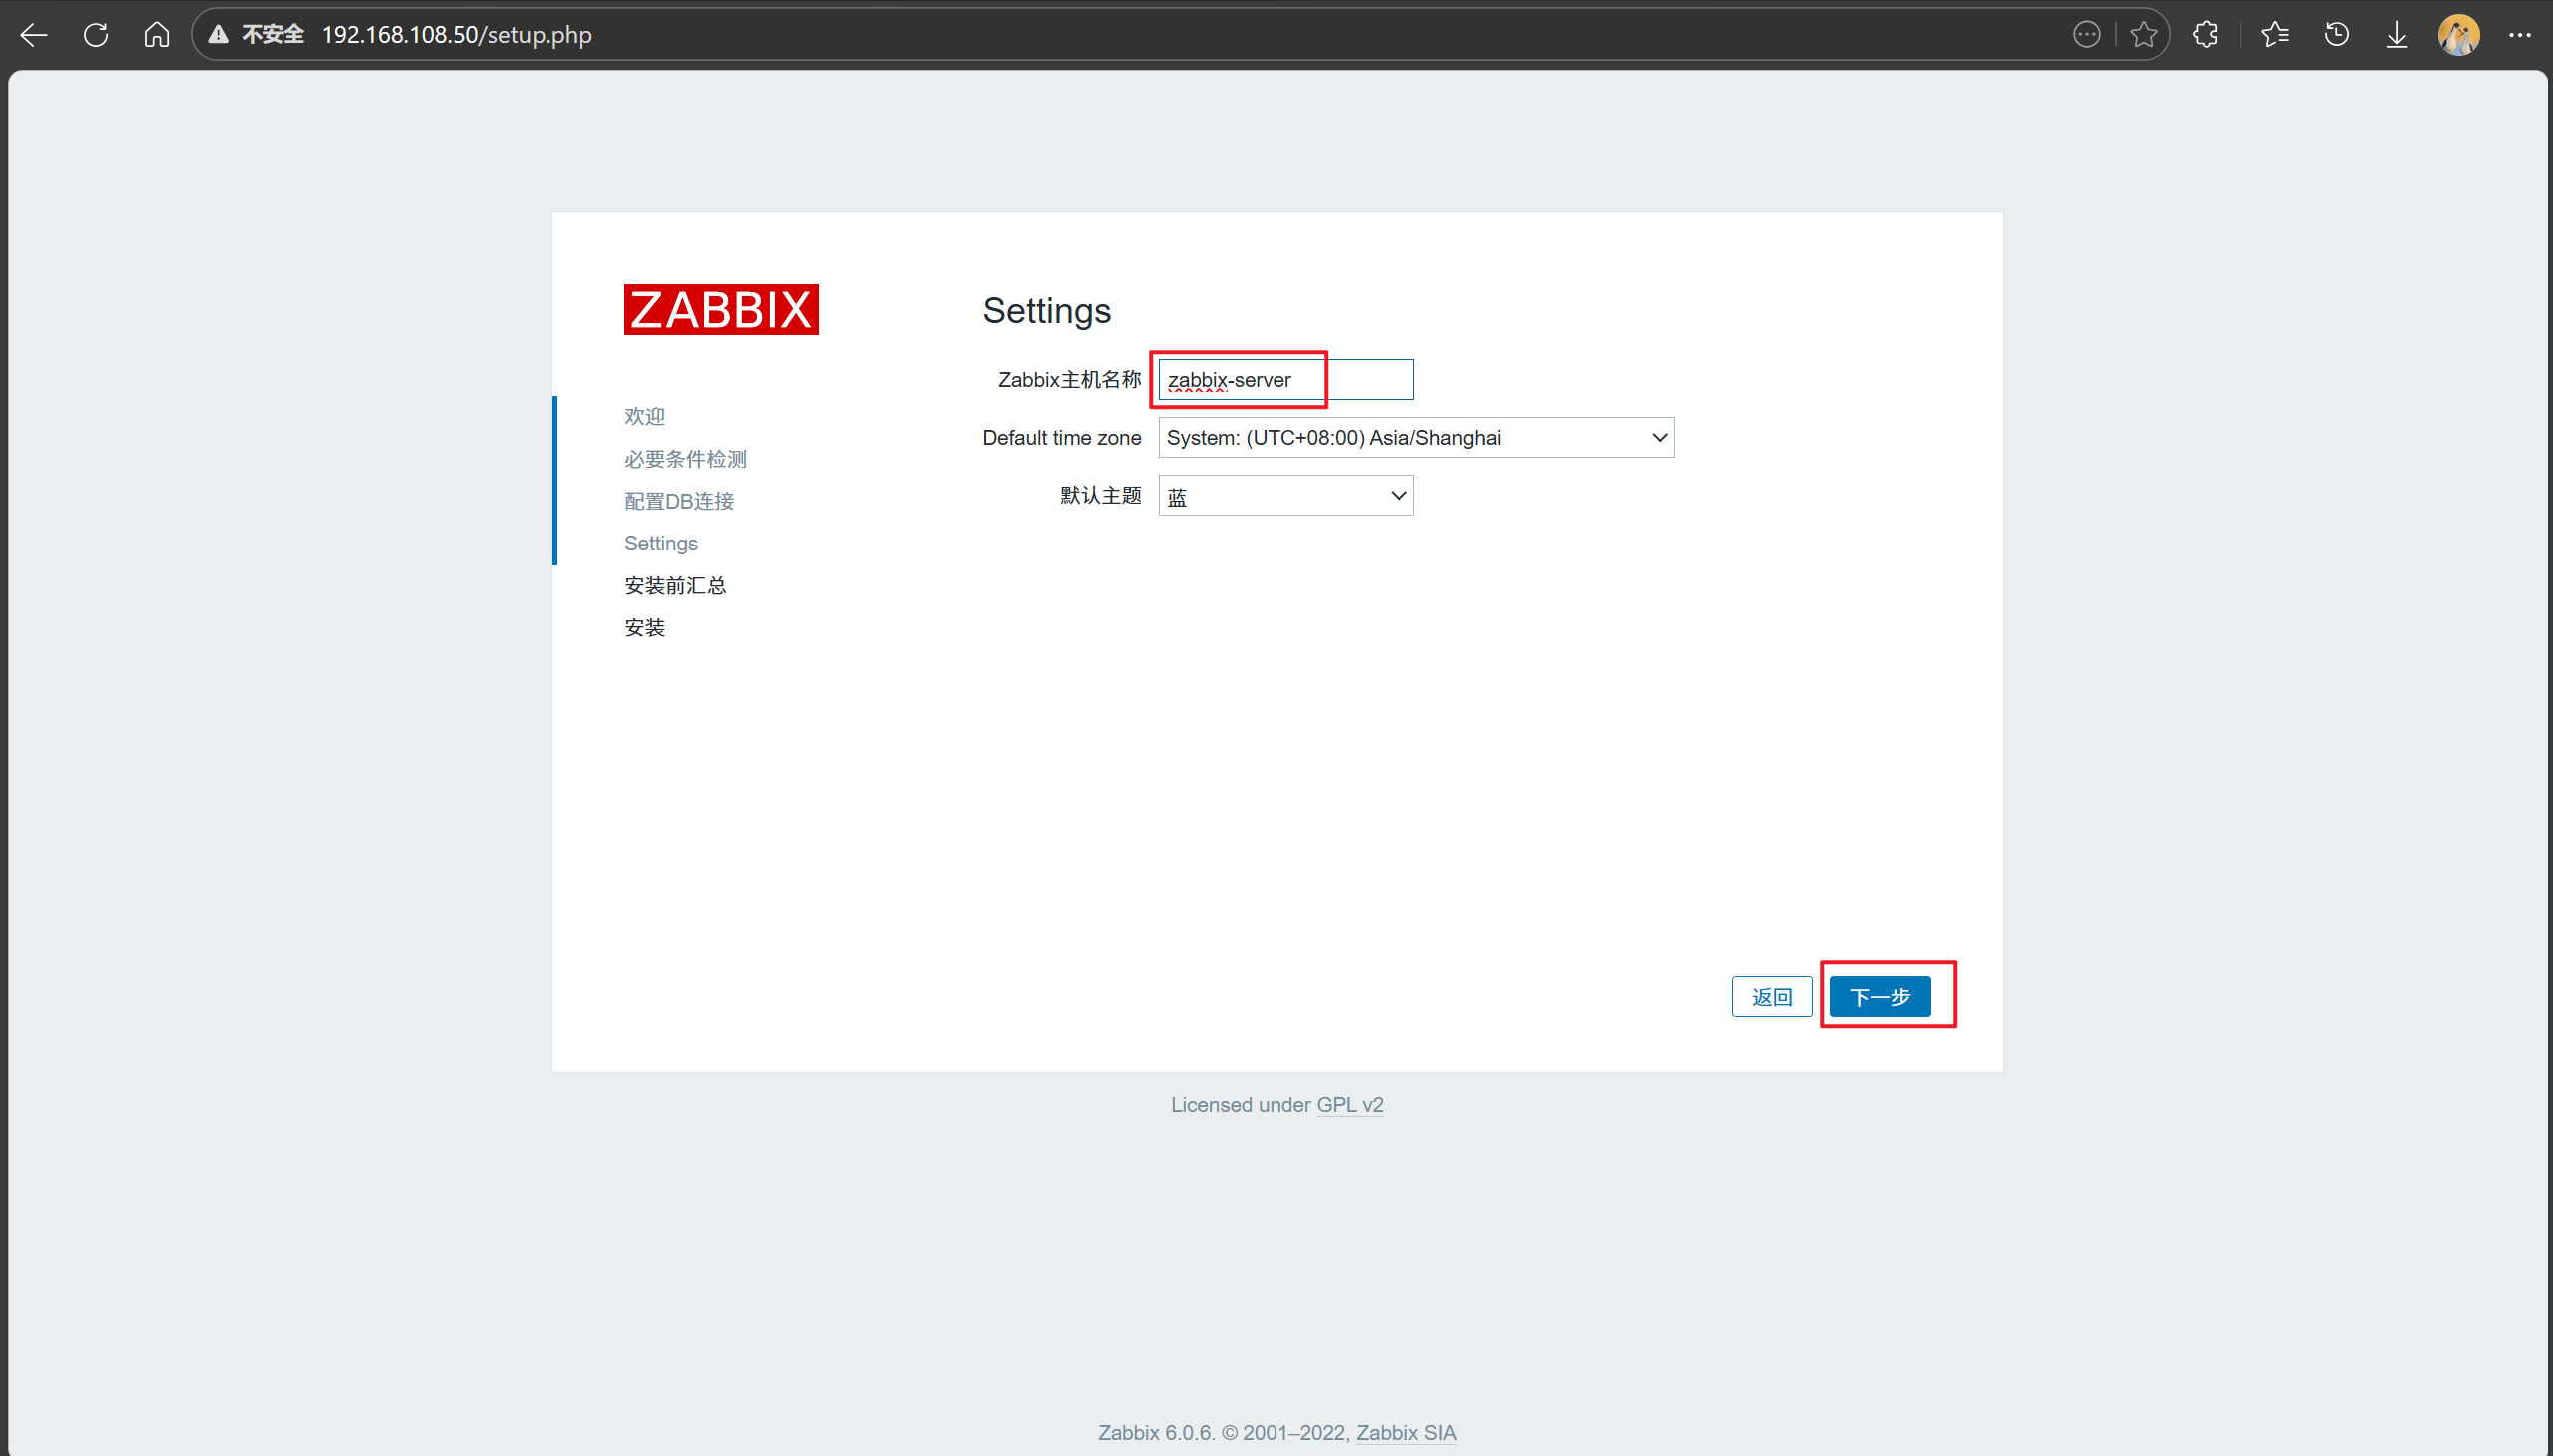Viewport: 2553px width, 1456px height.
Task: Open the GPL v2 license link
Action: [x=1349, y=1105]
